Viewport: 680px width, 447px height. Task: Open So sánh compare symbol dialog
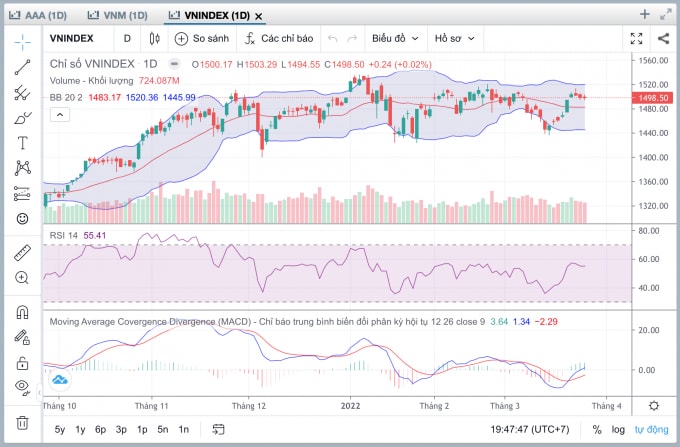click(202, 39)
